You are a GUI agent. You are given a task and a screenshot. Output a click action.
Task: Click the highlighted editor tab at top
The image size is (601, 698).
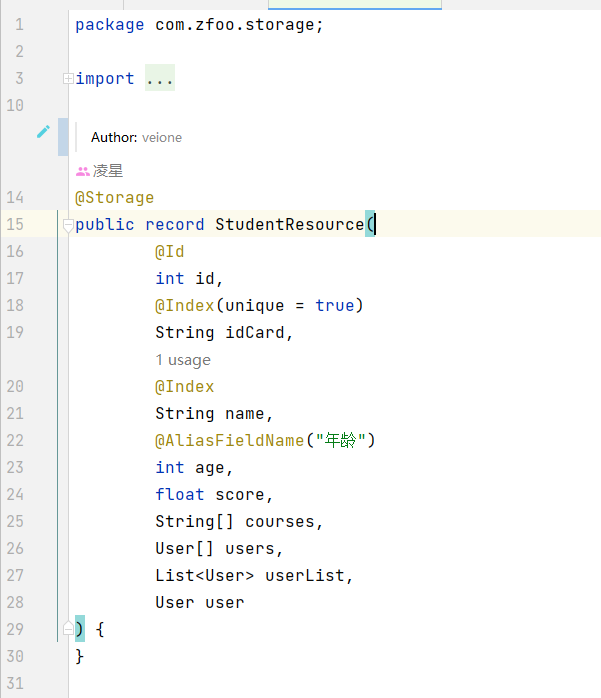(355, 4)
